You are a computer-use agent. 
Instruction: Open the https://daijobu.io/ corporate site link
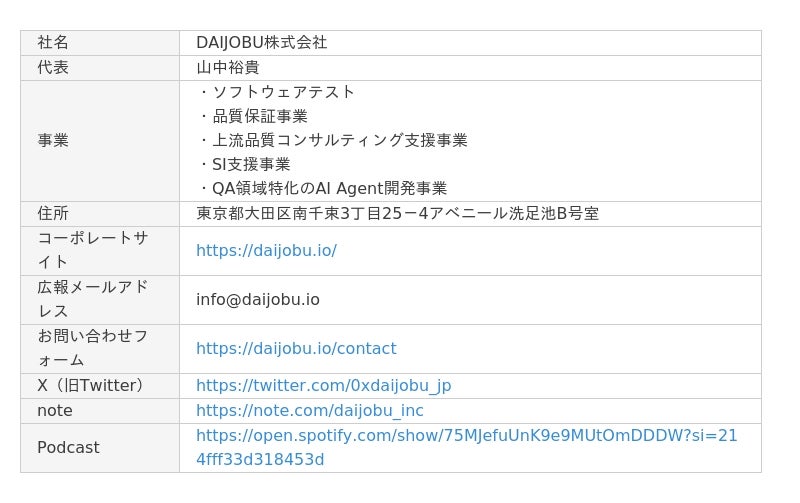266,250
